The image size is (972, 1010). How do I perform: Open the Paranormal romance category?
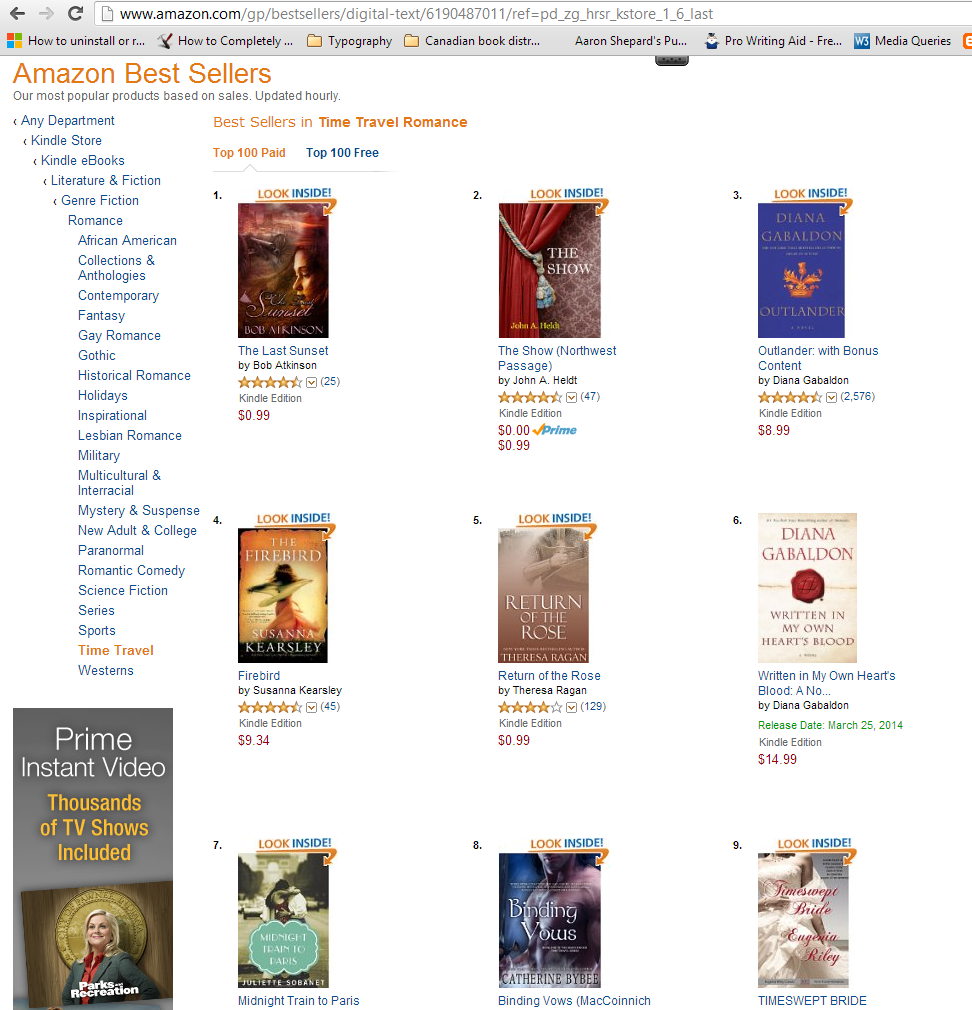[111, 551]
